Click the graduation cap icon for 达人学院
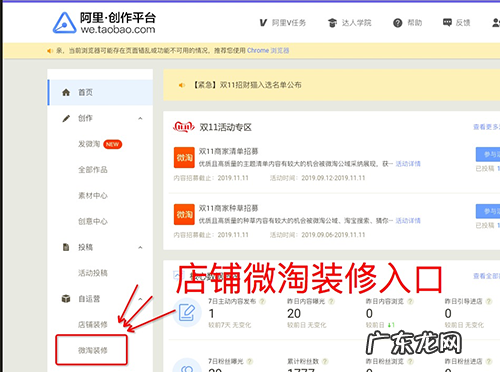This screenshot has height=372, width=500. coord(332,23)
